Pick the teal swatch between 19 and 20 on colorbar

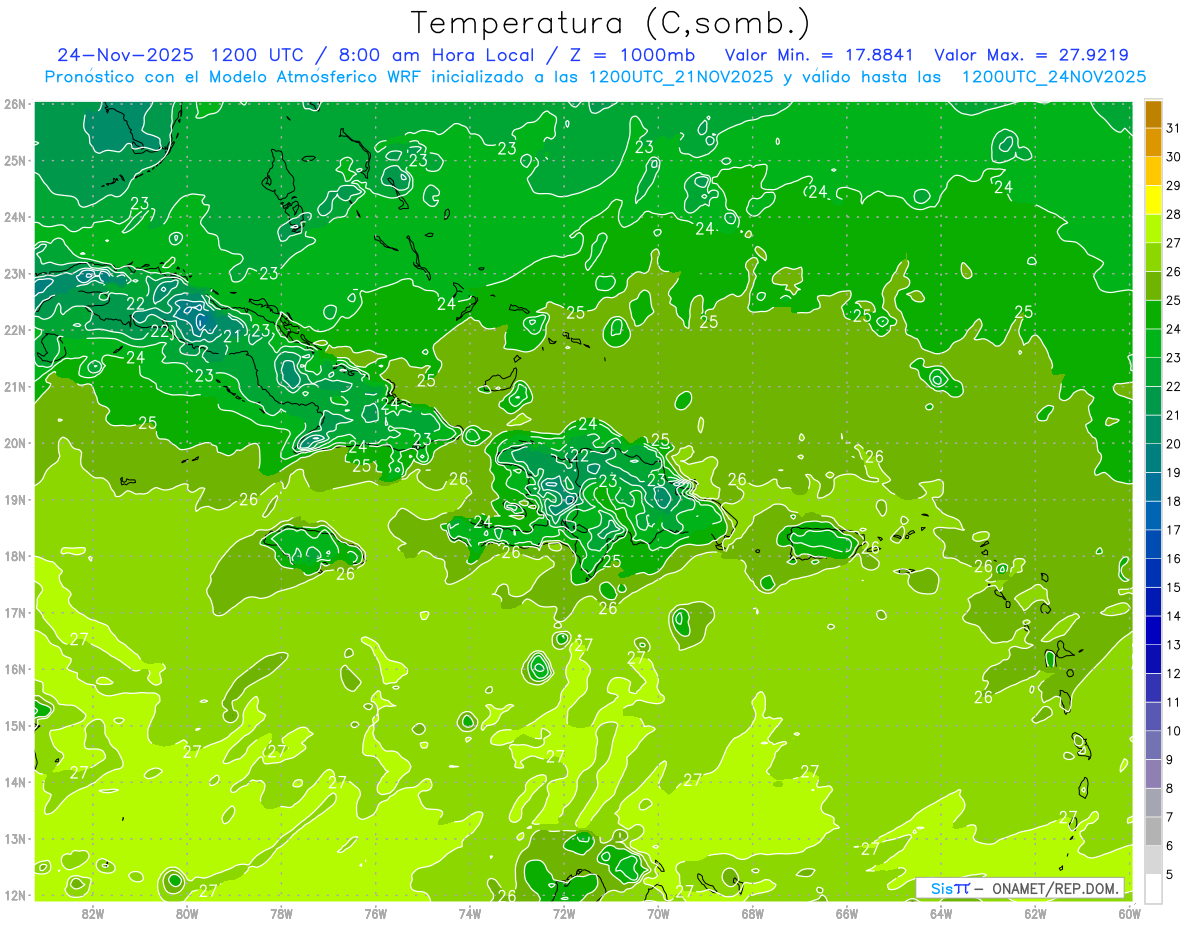[x=1153, y=458]
